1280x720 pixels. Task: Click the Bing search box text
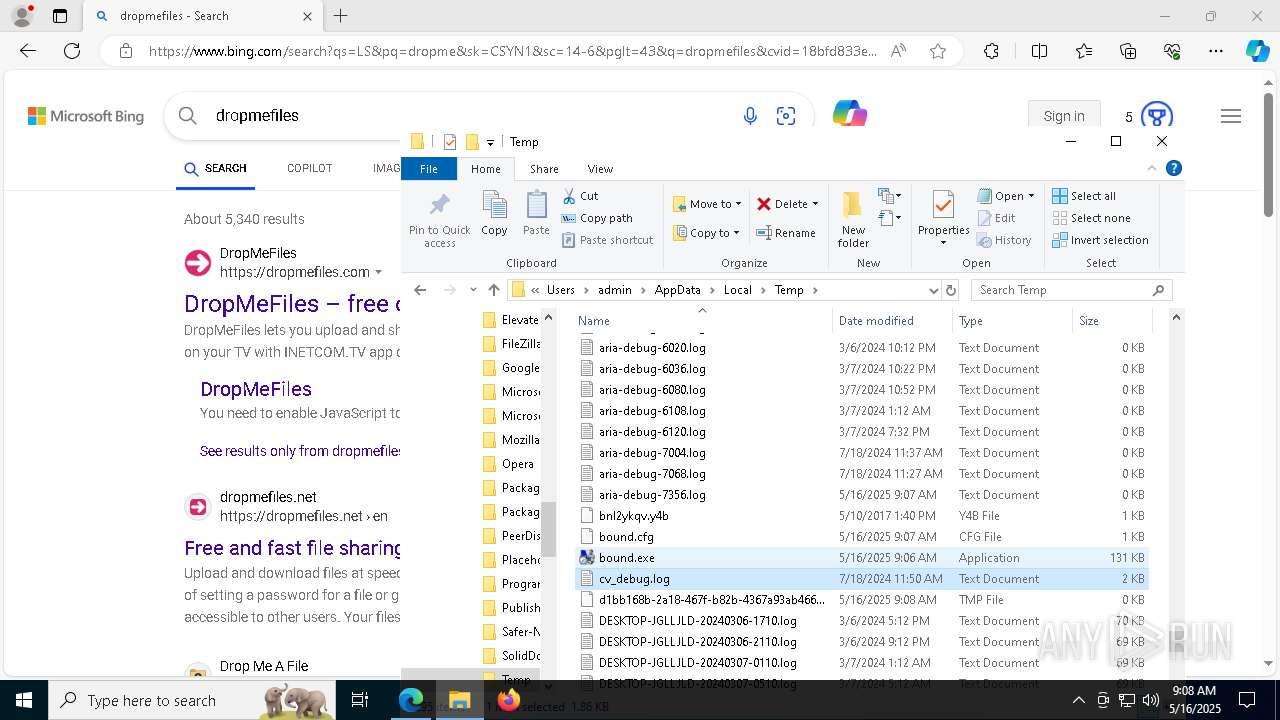pos(257,115)
